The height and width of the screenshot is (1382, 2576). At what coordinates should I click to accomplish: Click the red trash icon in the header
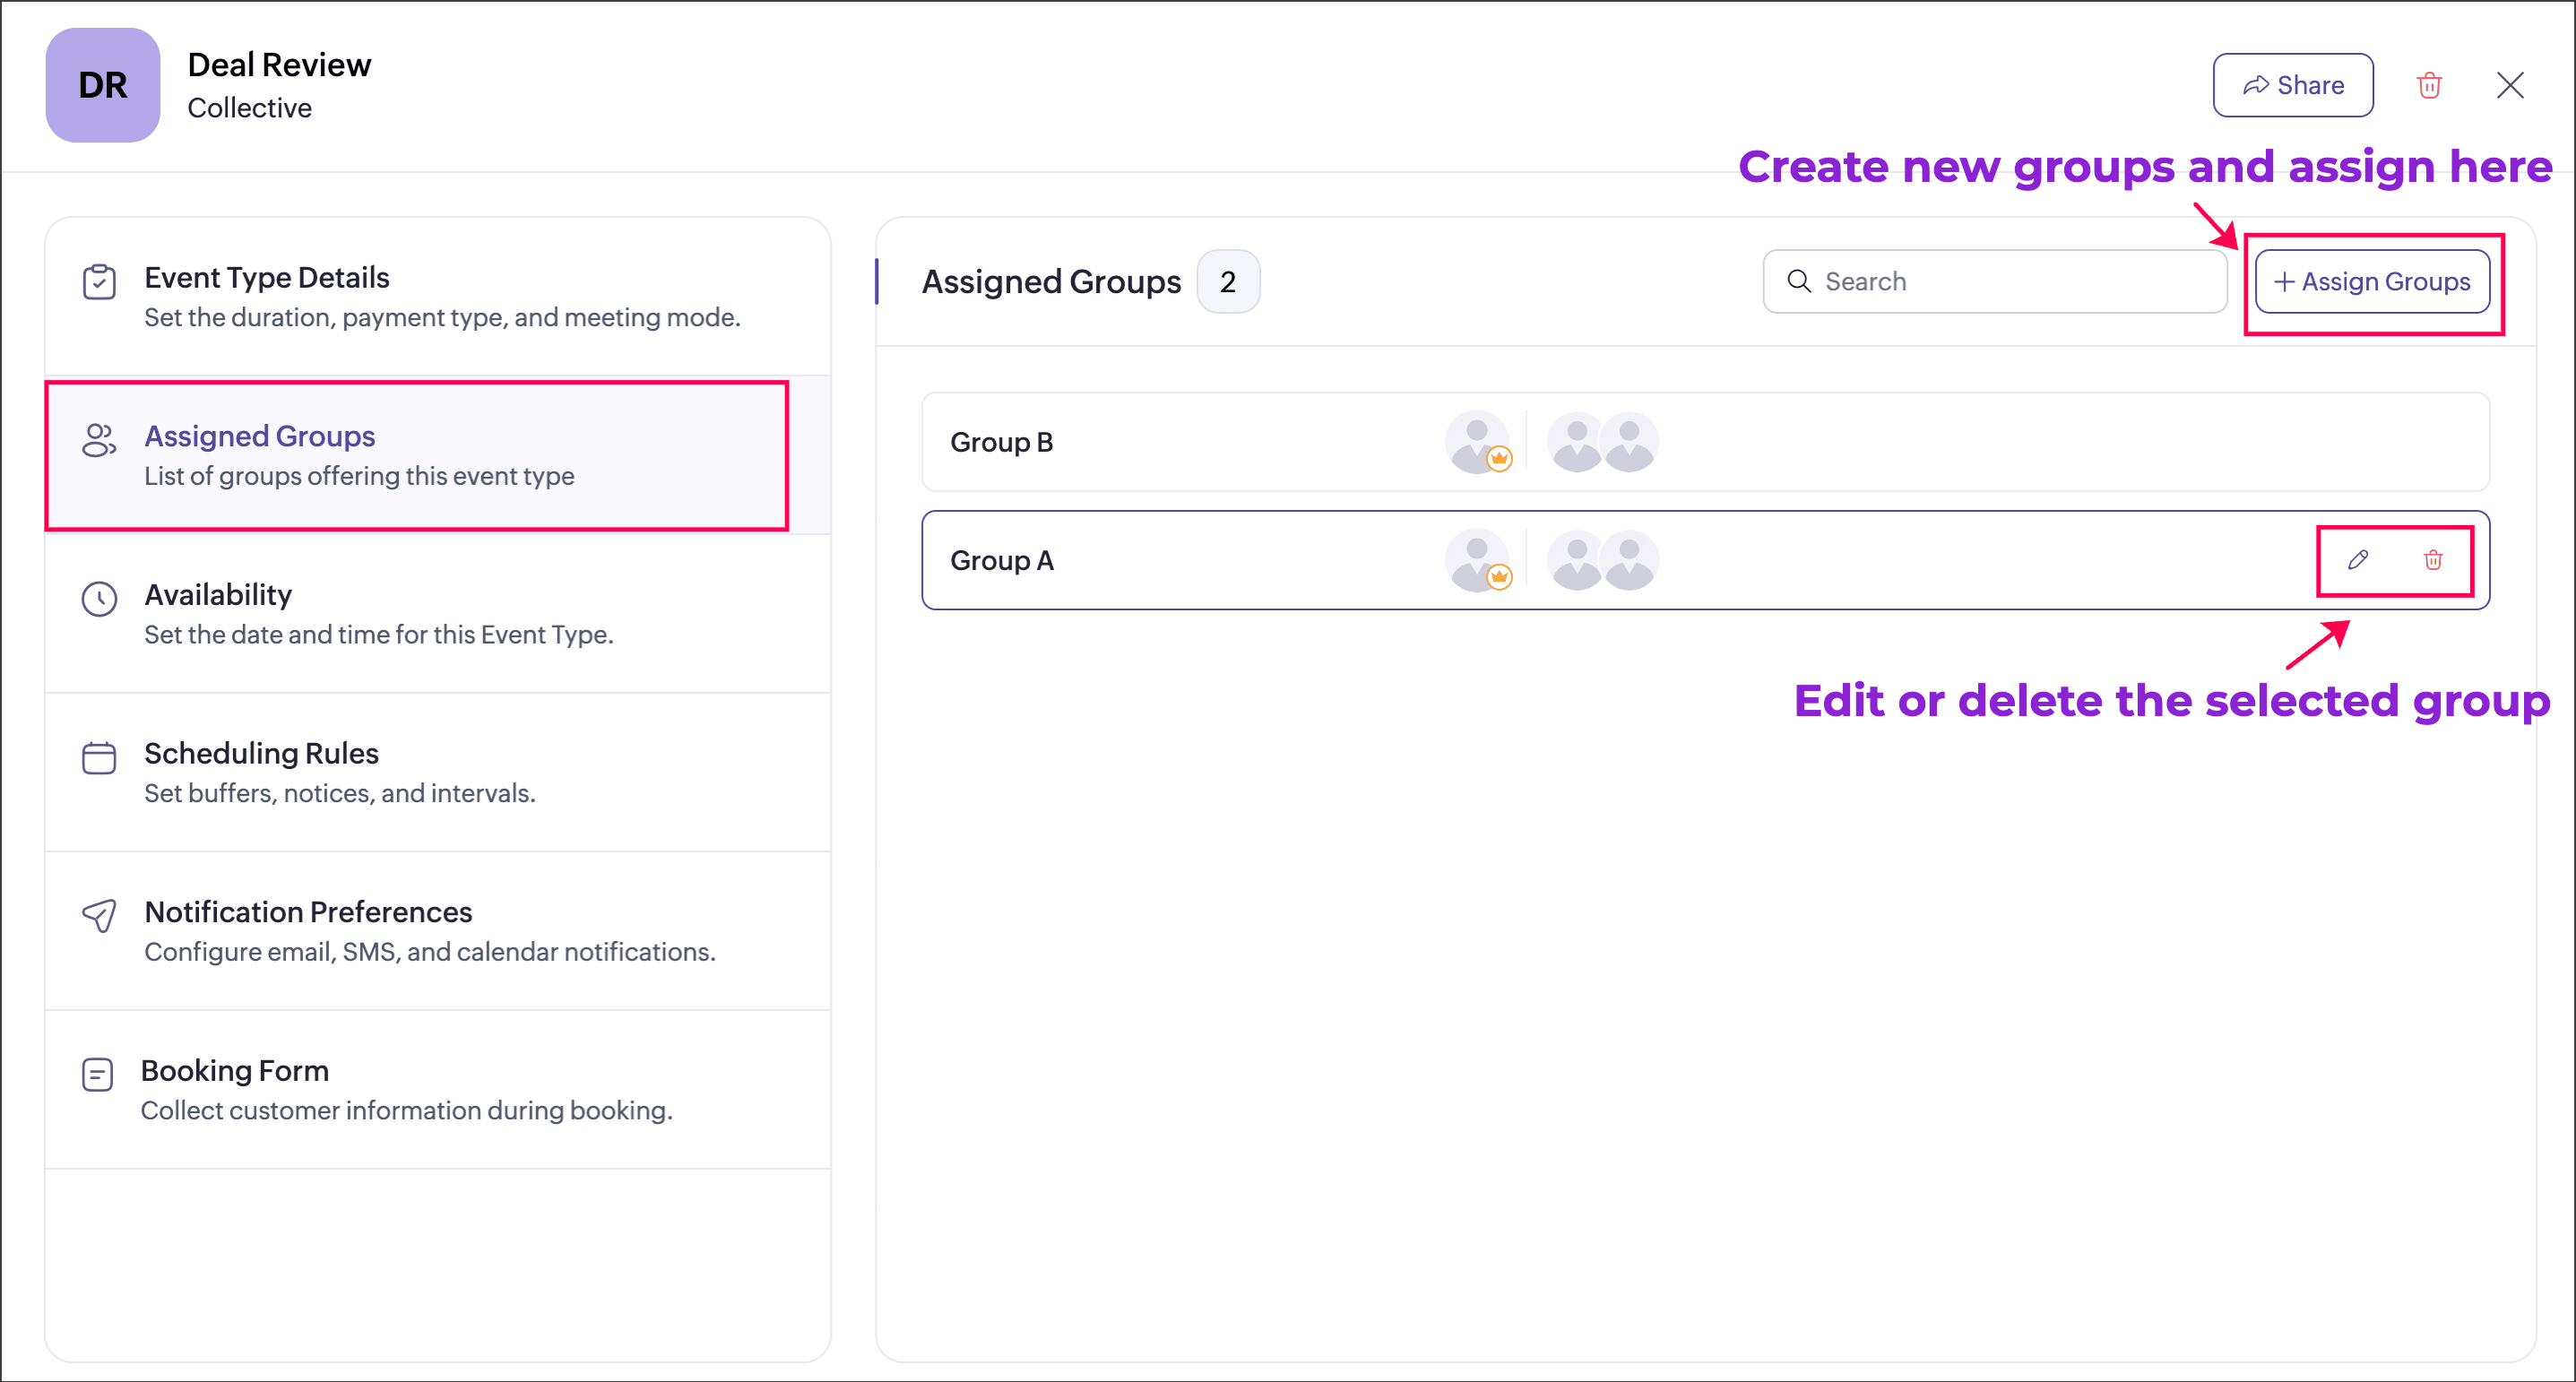pyautogui.click(x=2429, y=86)
